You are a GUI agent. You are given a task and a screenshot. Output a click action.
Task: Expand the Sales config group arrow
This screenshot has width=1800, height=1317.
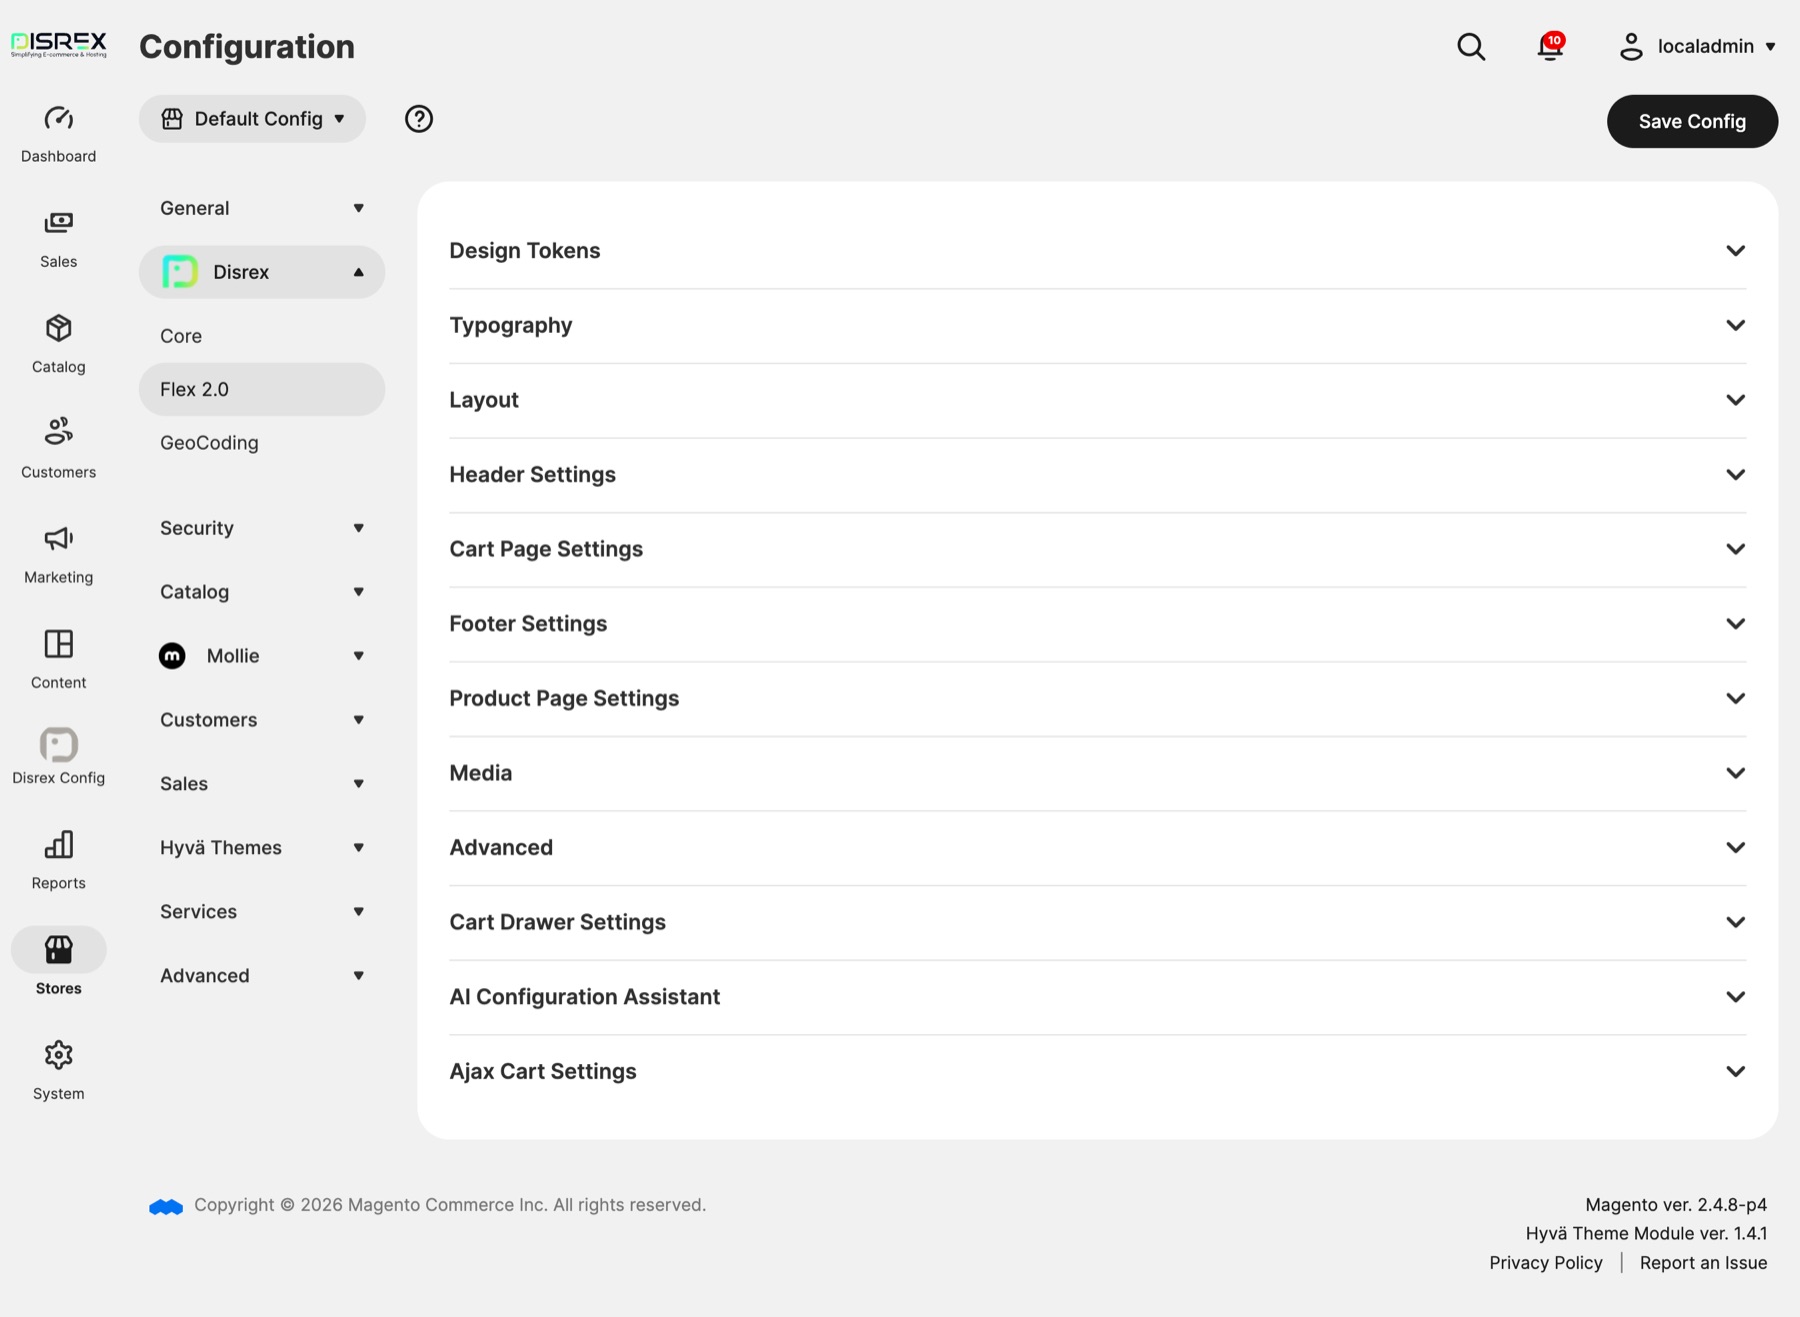pyautogui.click(x=358, y=784)
